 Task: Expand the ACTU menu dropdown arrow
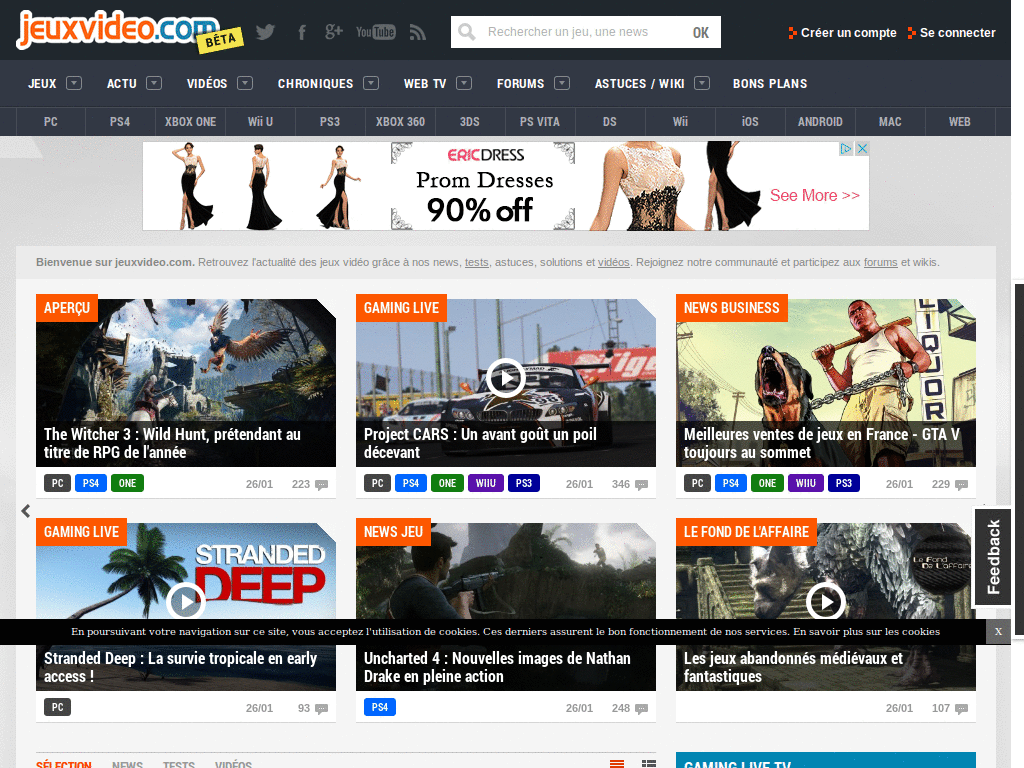tap(154, 83)
